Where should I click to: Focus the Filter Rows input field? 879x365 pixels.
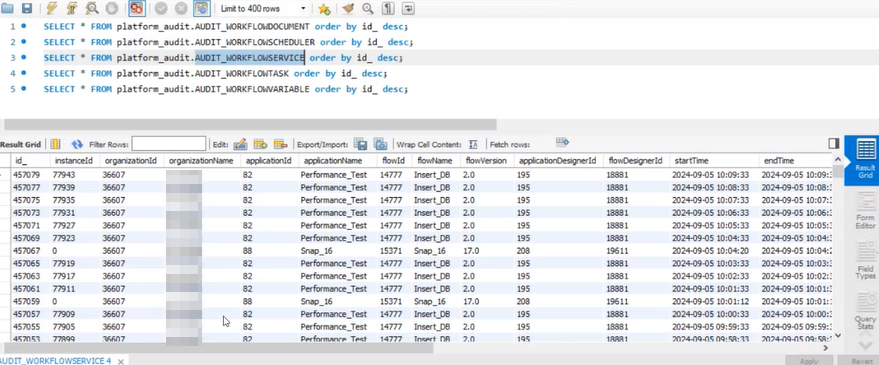tap(169, 144)
